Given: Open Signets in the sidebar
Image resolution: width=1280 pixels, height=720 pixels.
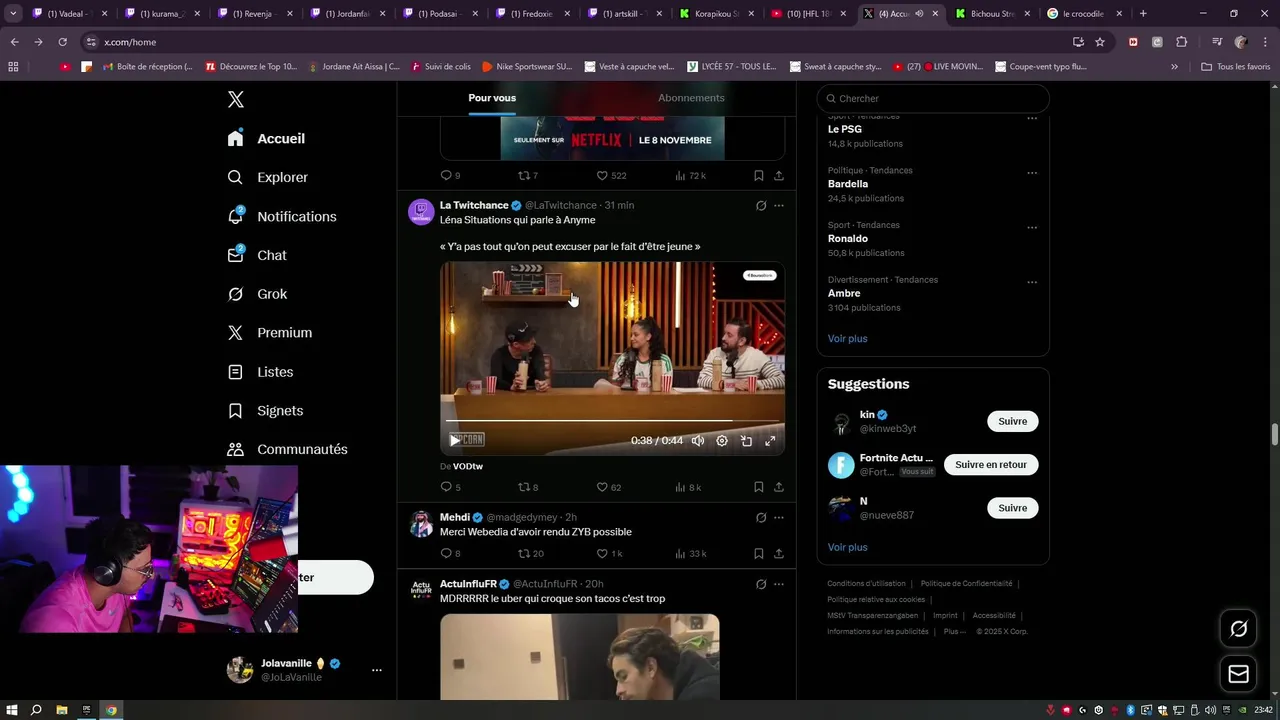Looking at the screenshot, I should (x=265, y=411).
